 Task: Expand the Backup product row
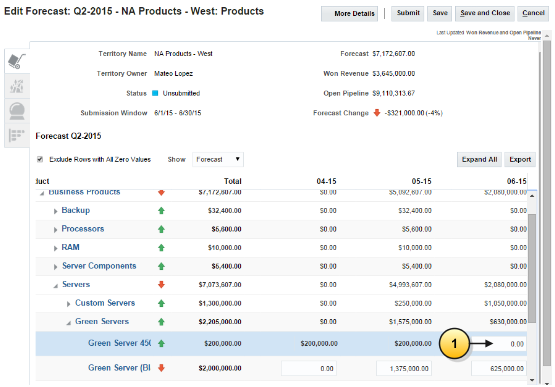56,211
